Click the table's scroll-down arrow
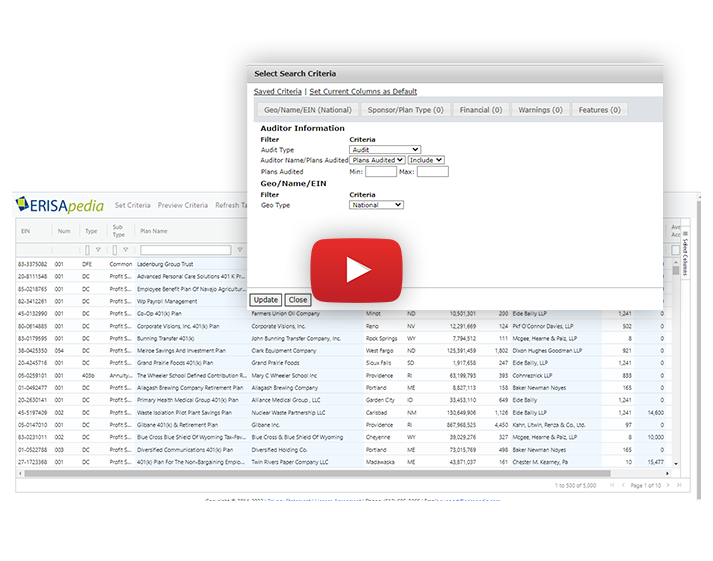Image resolution: width=713 pixels, height=561 pixels. [x=676, y=464]
